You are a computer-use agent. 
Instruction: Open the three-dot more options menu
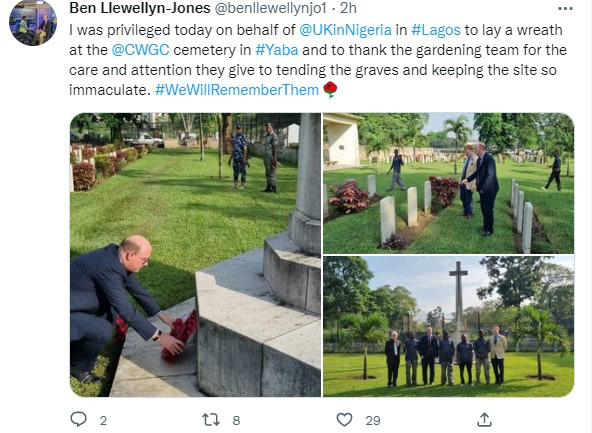[x=565, y=9]
